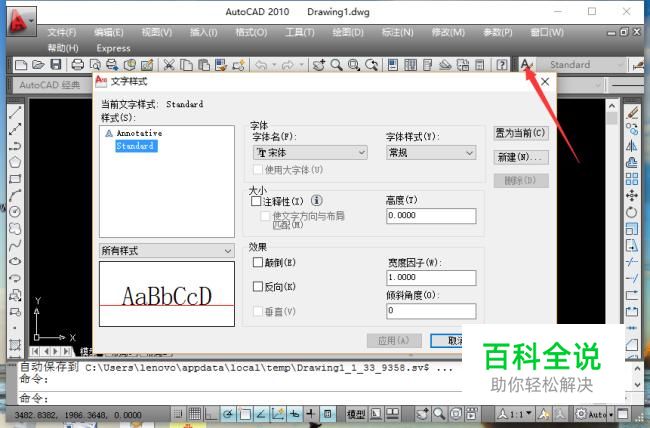Toggle polar tracking in status bar
650x428 pixels.
(228, 414)
